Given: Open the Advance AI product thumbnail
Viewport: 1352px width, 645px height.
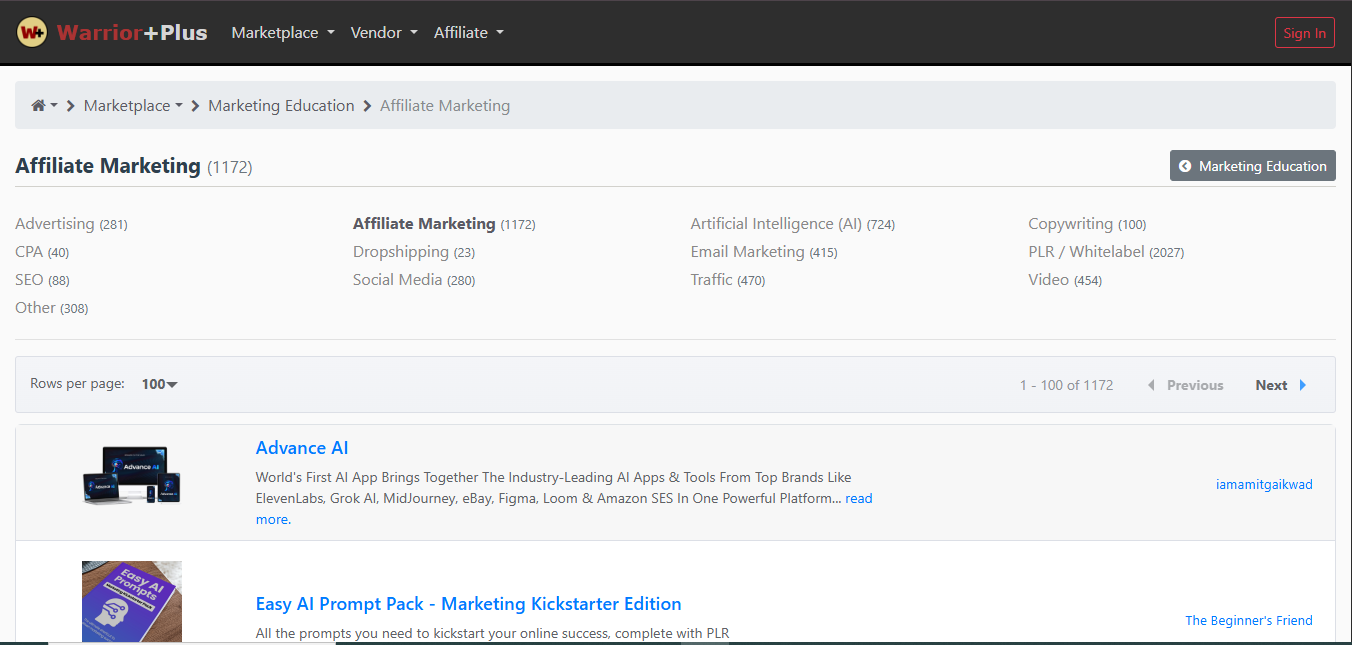Looking at the screenshot, I should 132,475.
